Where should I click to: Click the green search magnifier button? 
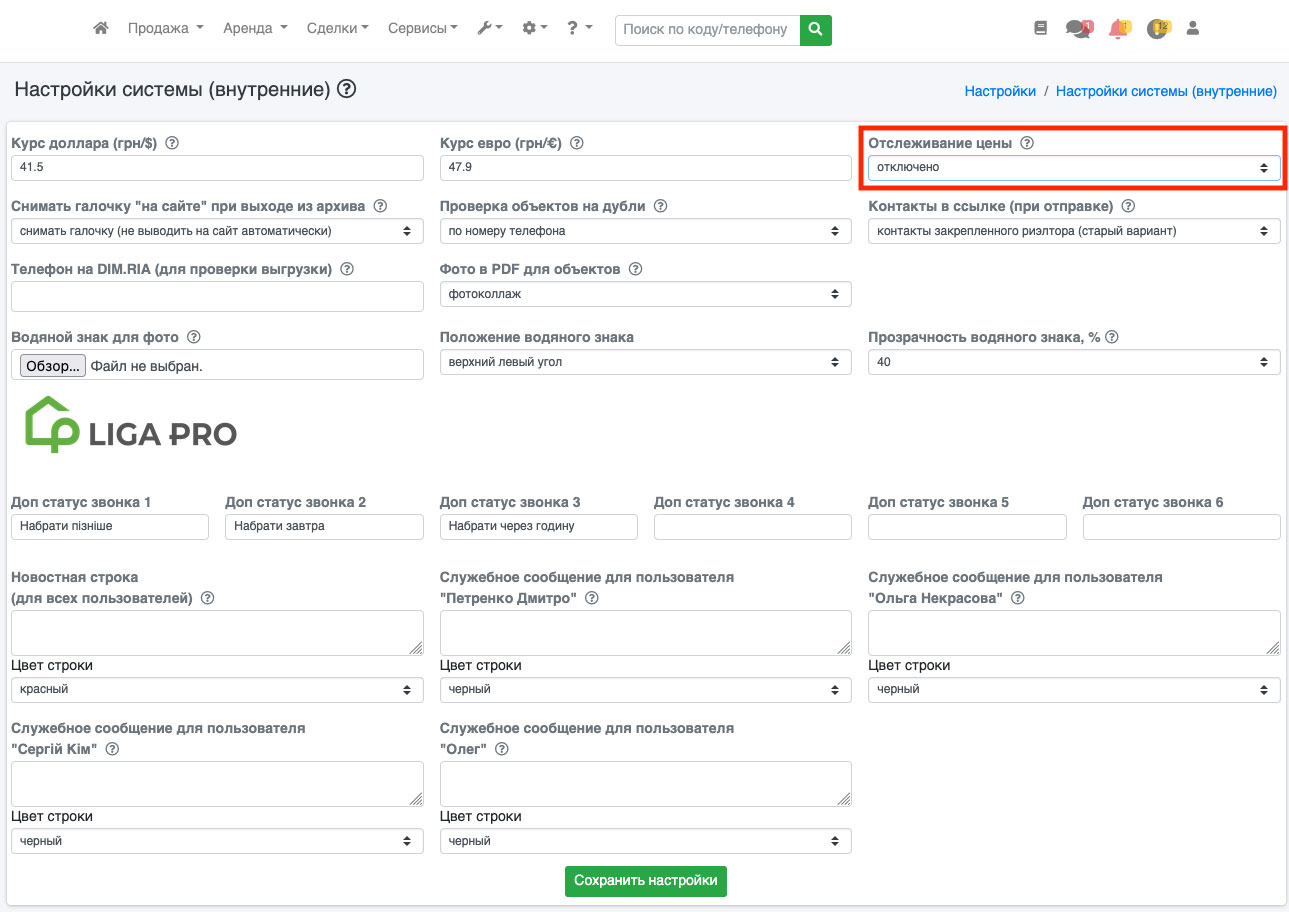click(x=816, y=30)
